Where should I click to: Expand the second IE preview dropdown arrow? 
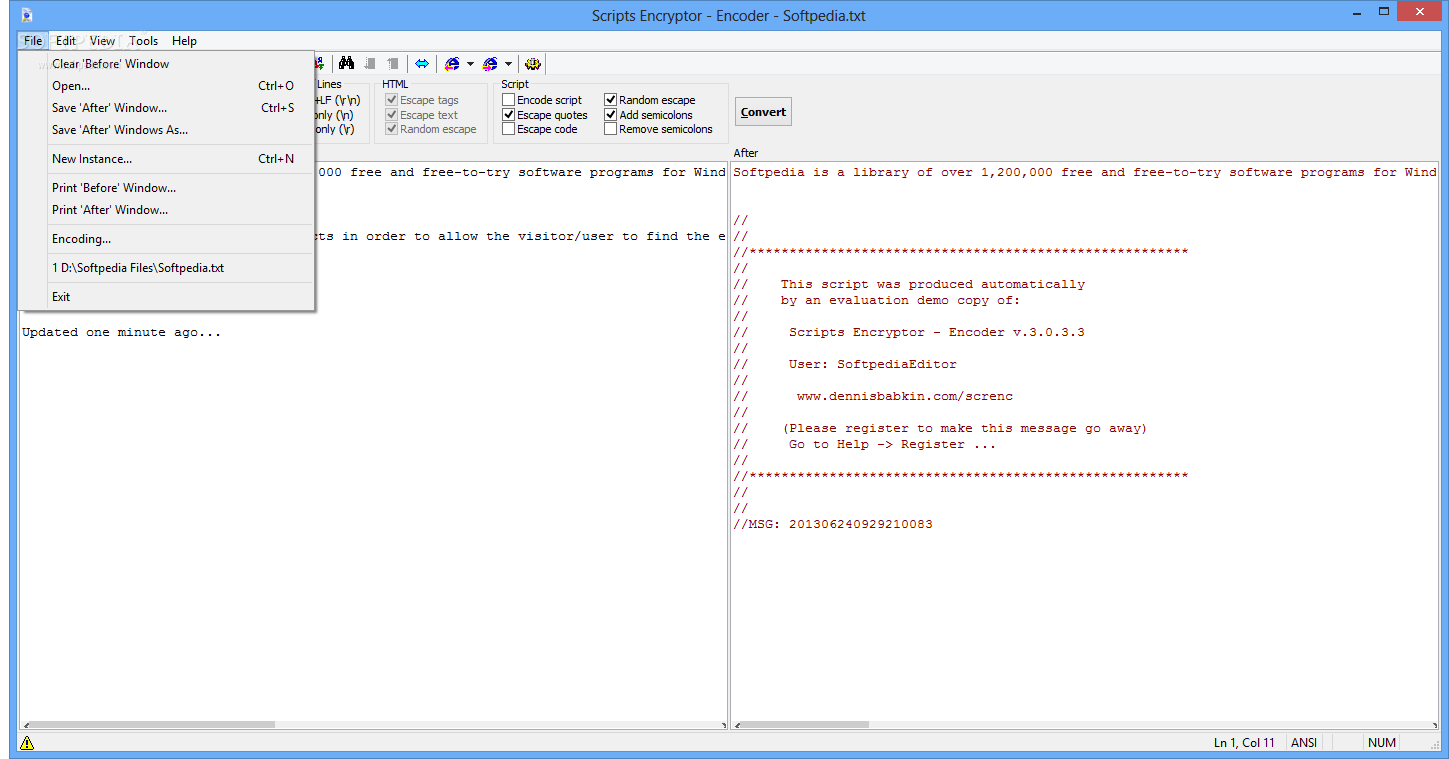pos(508,63)
